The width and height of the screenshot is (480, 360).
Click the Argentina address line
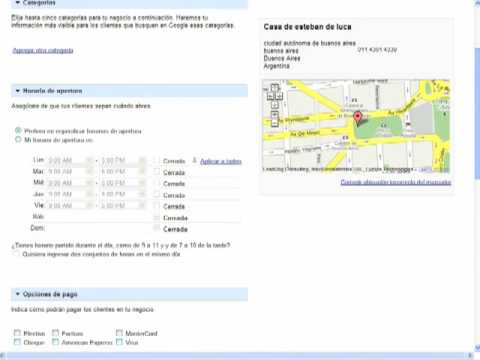[276, 66]
